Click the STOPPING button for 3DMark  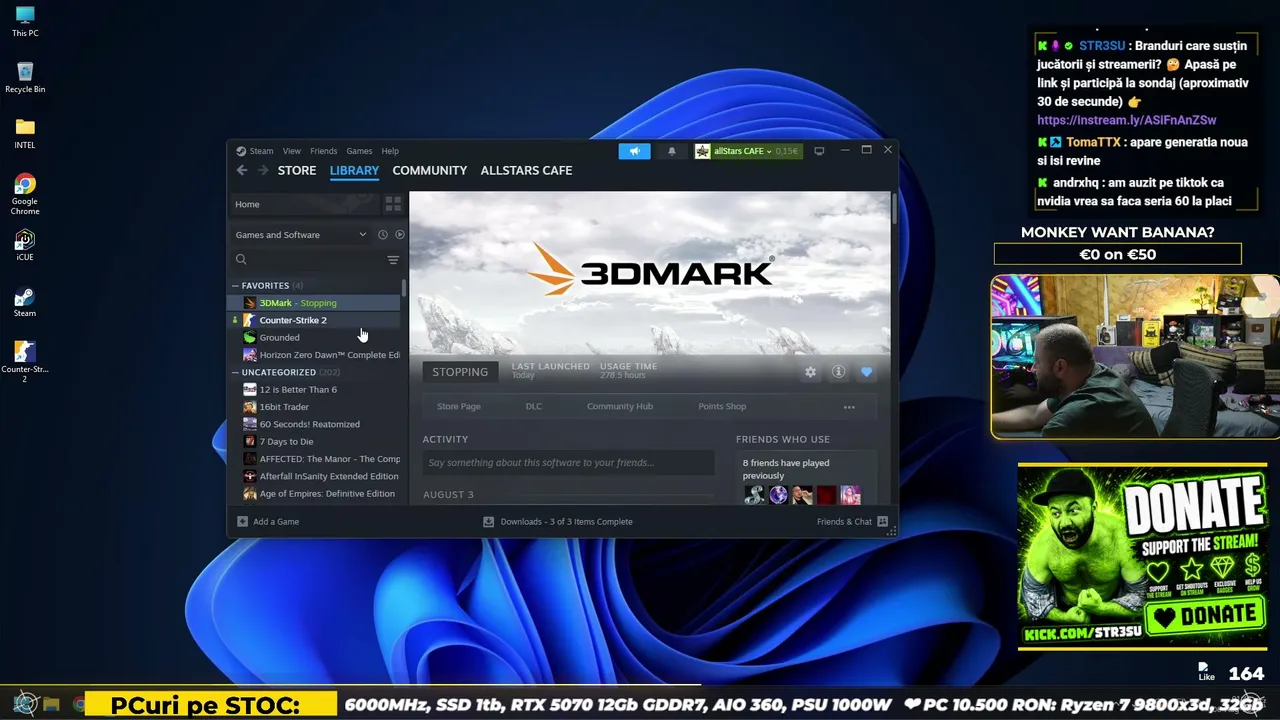(x=460, y=372)
